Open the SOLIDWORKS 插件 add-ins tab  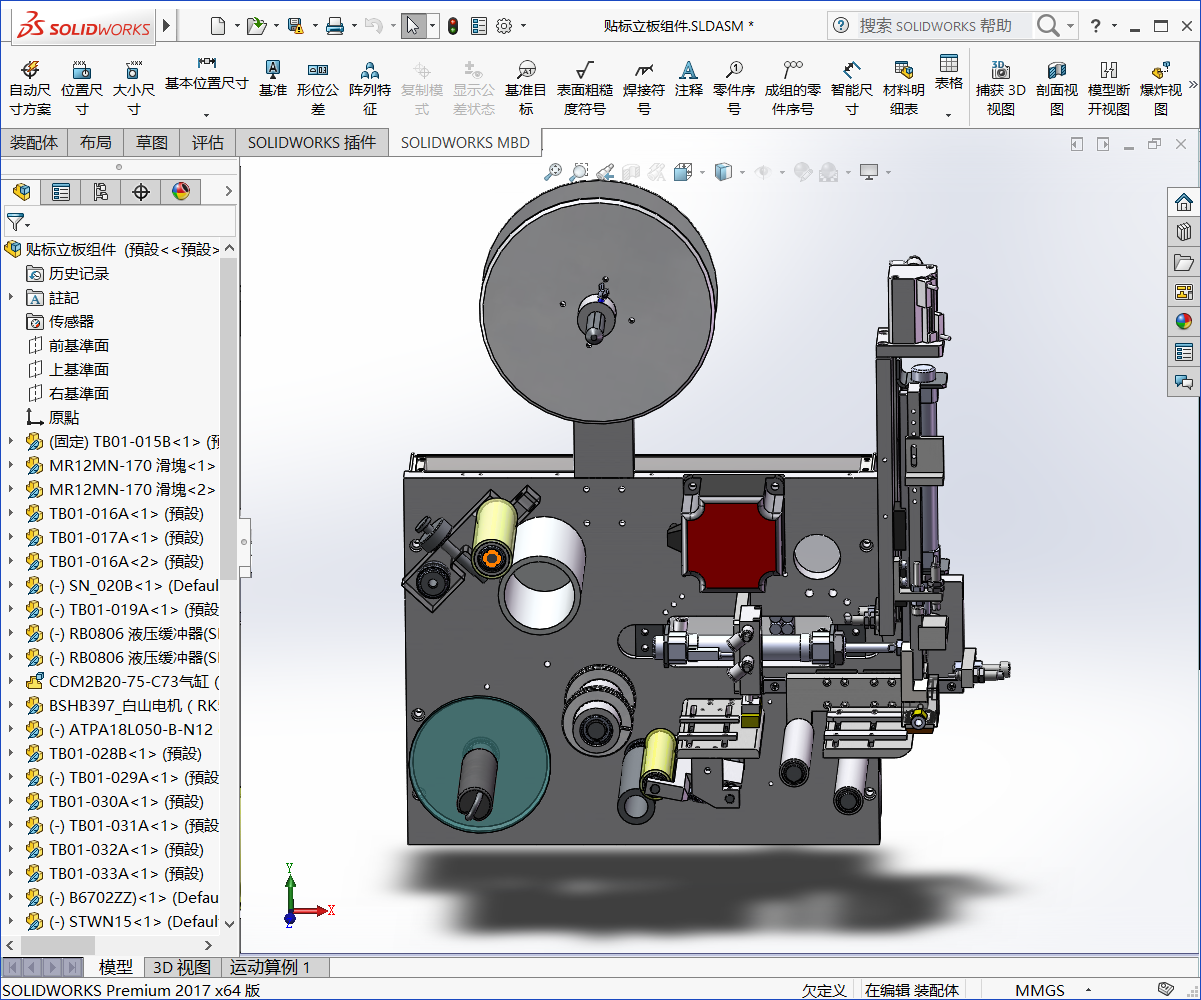point(312,143)
